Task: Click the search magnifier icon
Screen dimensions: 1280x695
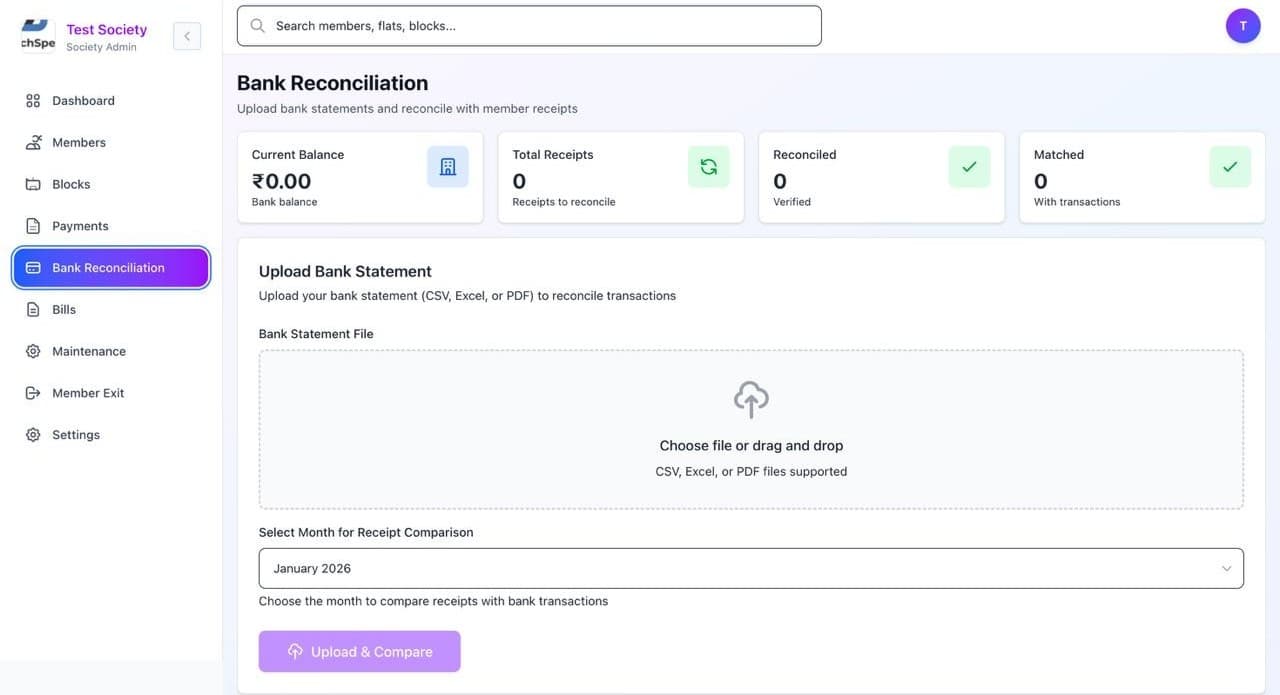Action: point(258,26)
